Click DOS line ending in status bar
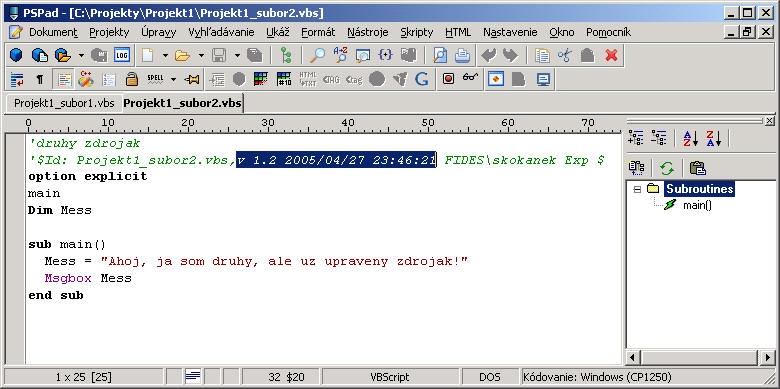780x389 pixels. [x=489, y=377]
